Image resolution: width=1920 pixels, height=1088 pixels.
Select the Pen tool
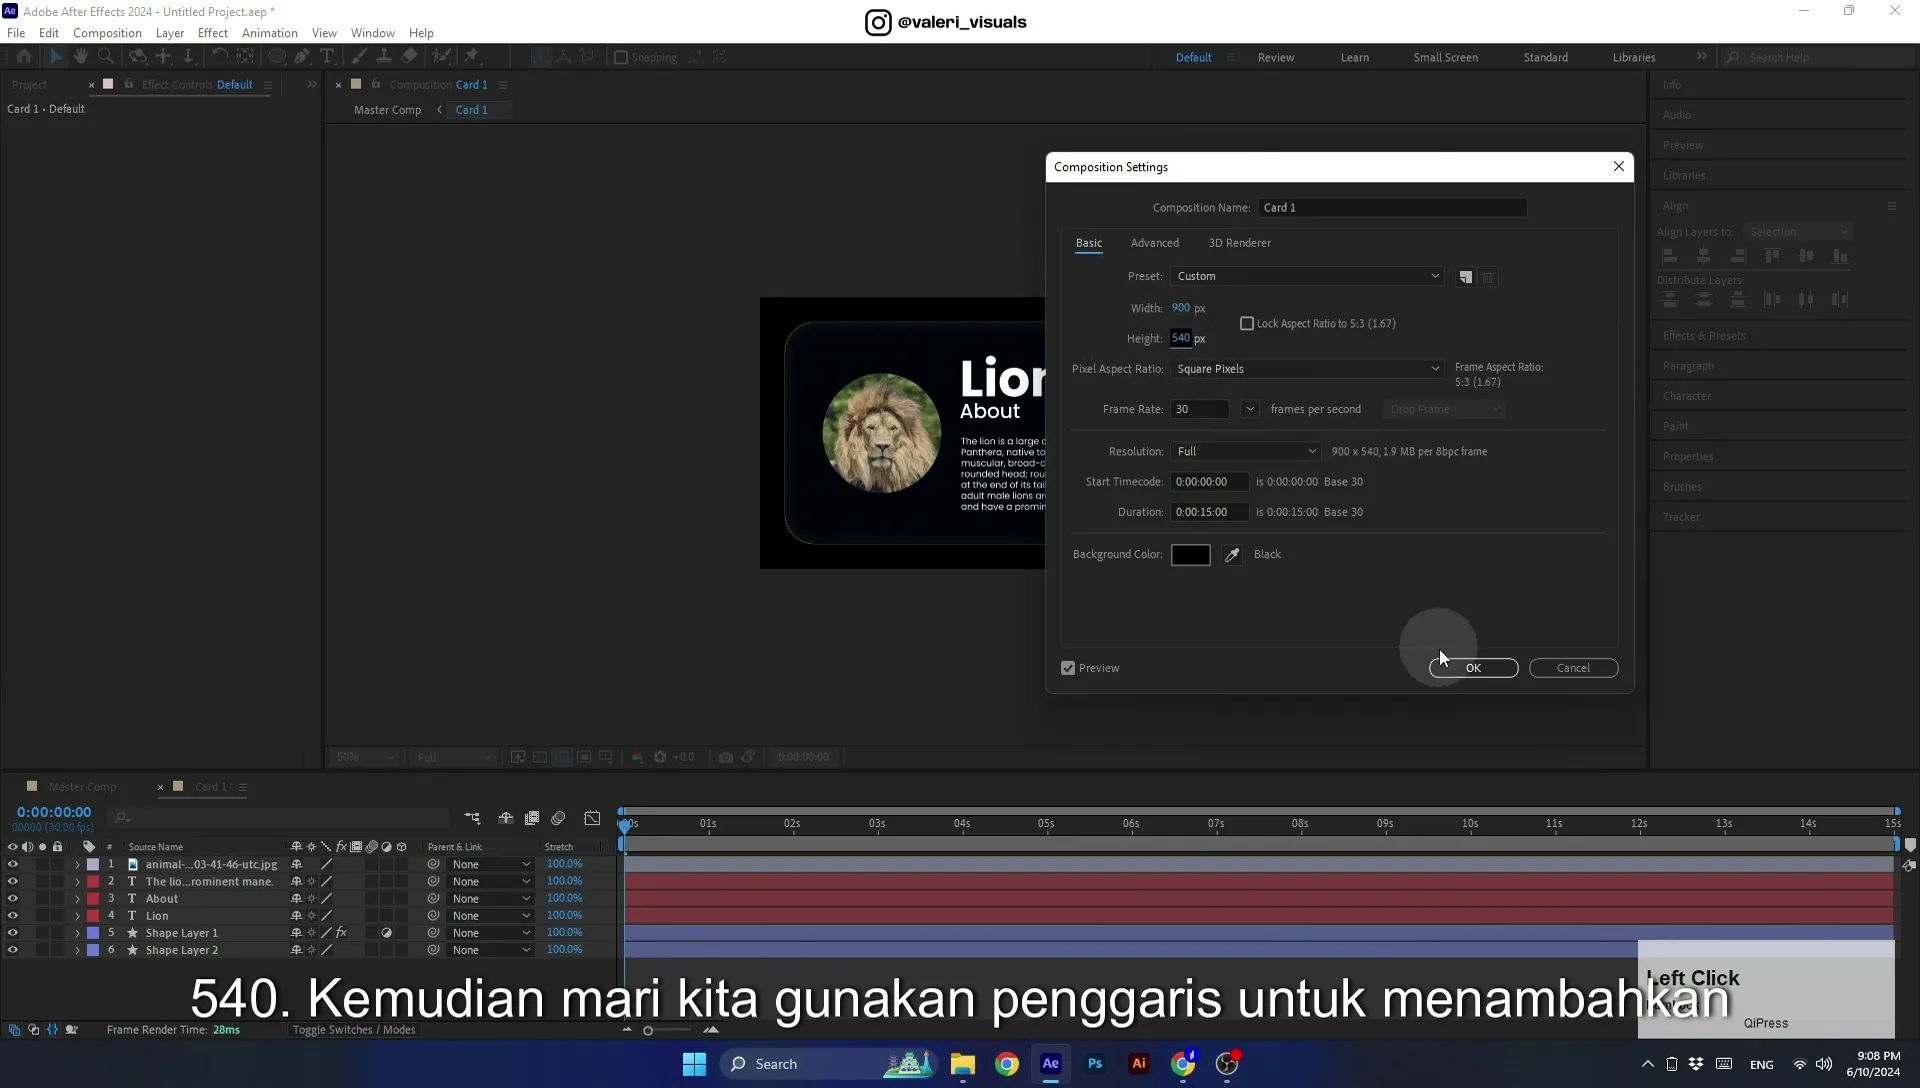click(x=302, y=57)
